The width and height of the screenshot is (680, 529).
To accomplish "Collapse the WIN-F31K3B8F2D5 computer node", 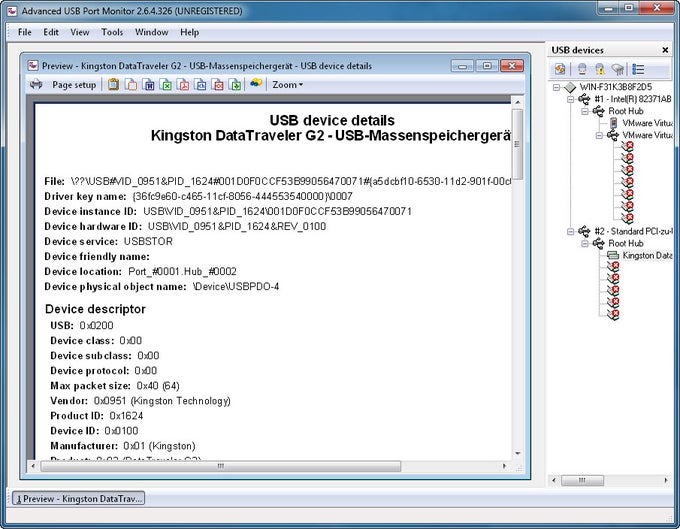I will tap(556, 88).
